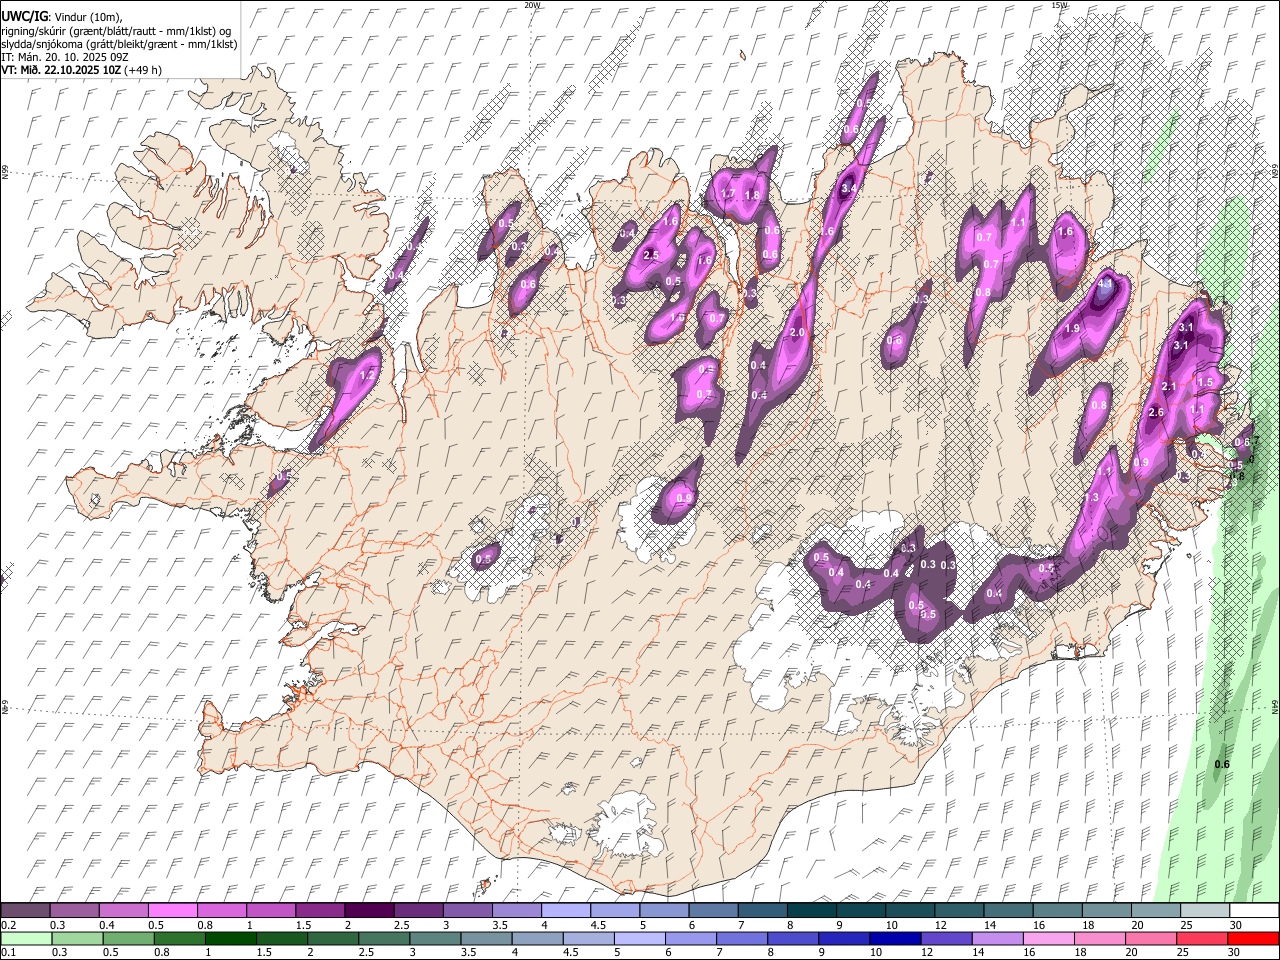Select the dark teal snow swatch between 8 and 9
Image resolution: width=1280 pixels, height=960 pixels.
pos(811,911)
